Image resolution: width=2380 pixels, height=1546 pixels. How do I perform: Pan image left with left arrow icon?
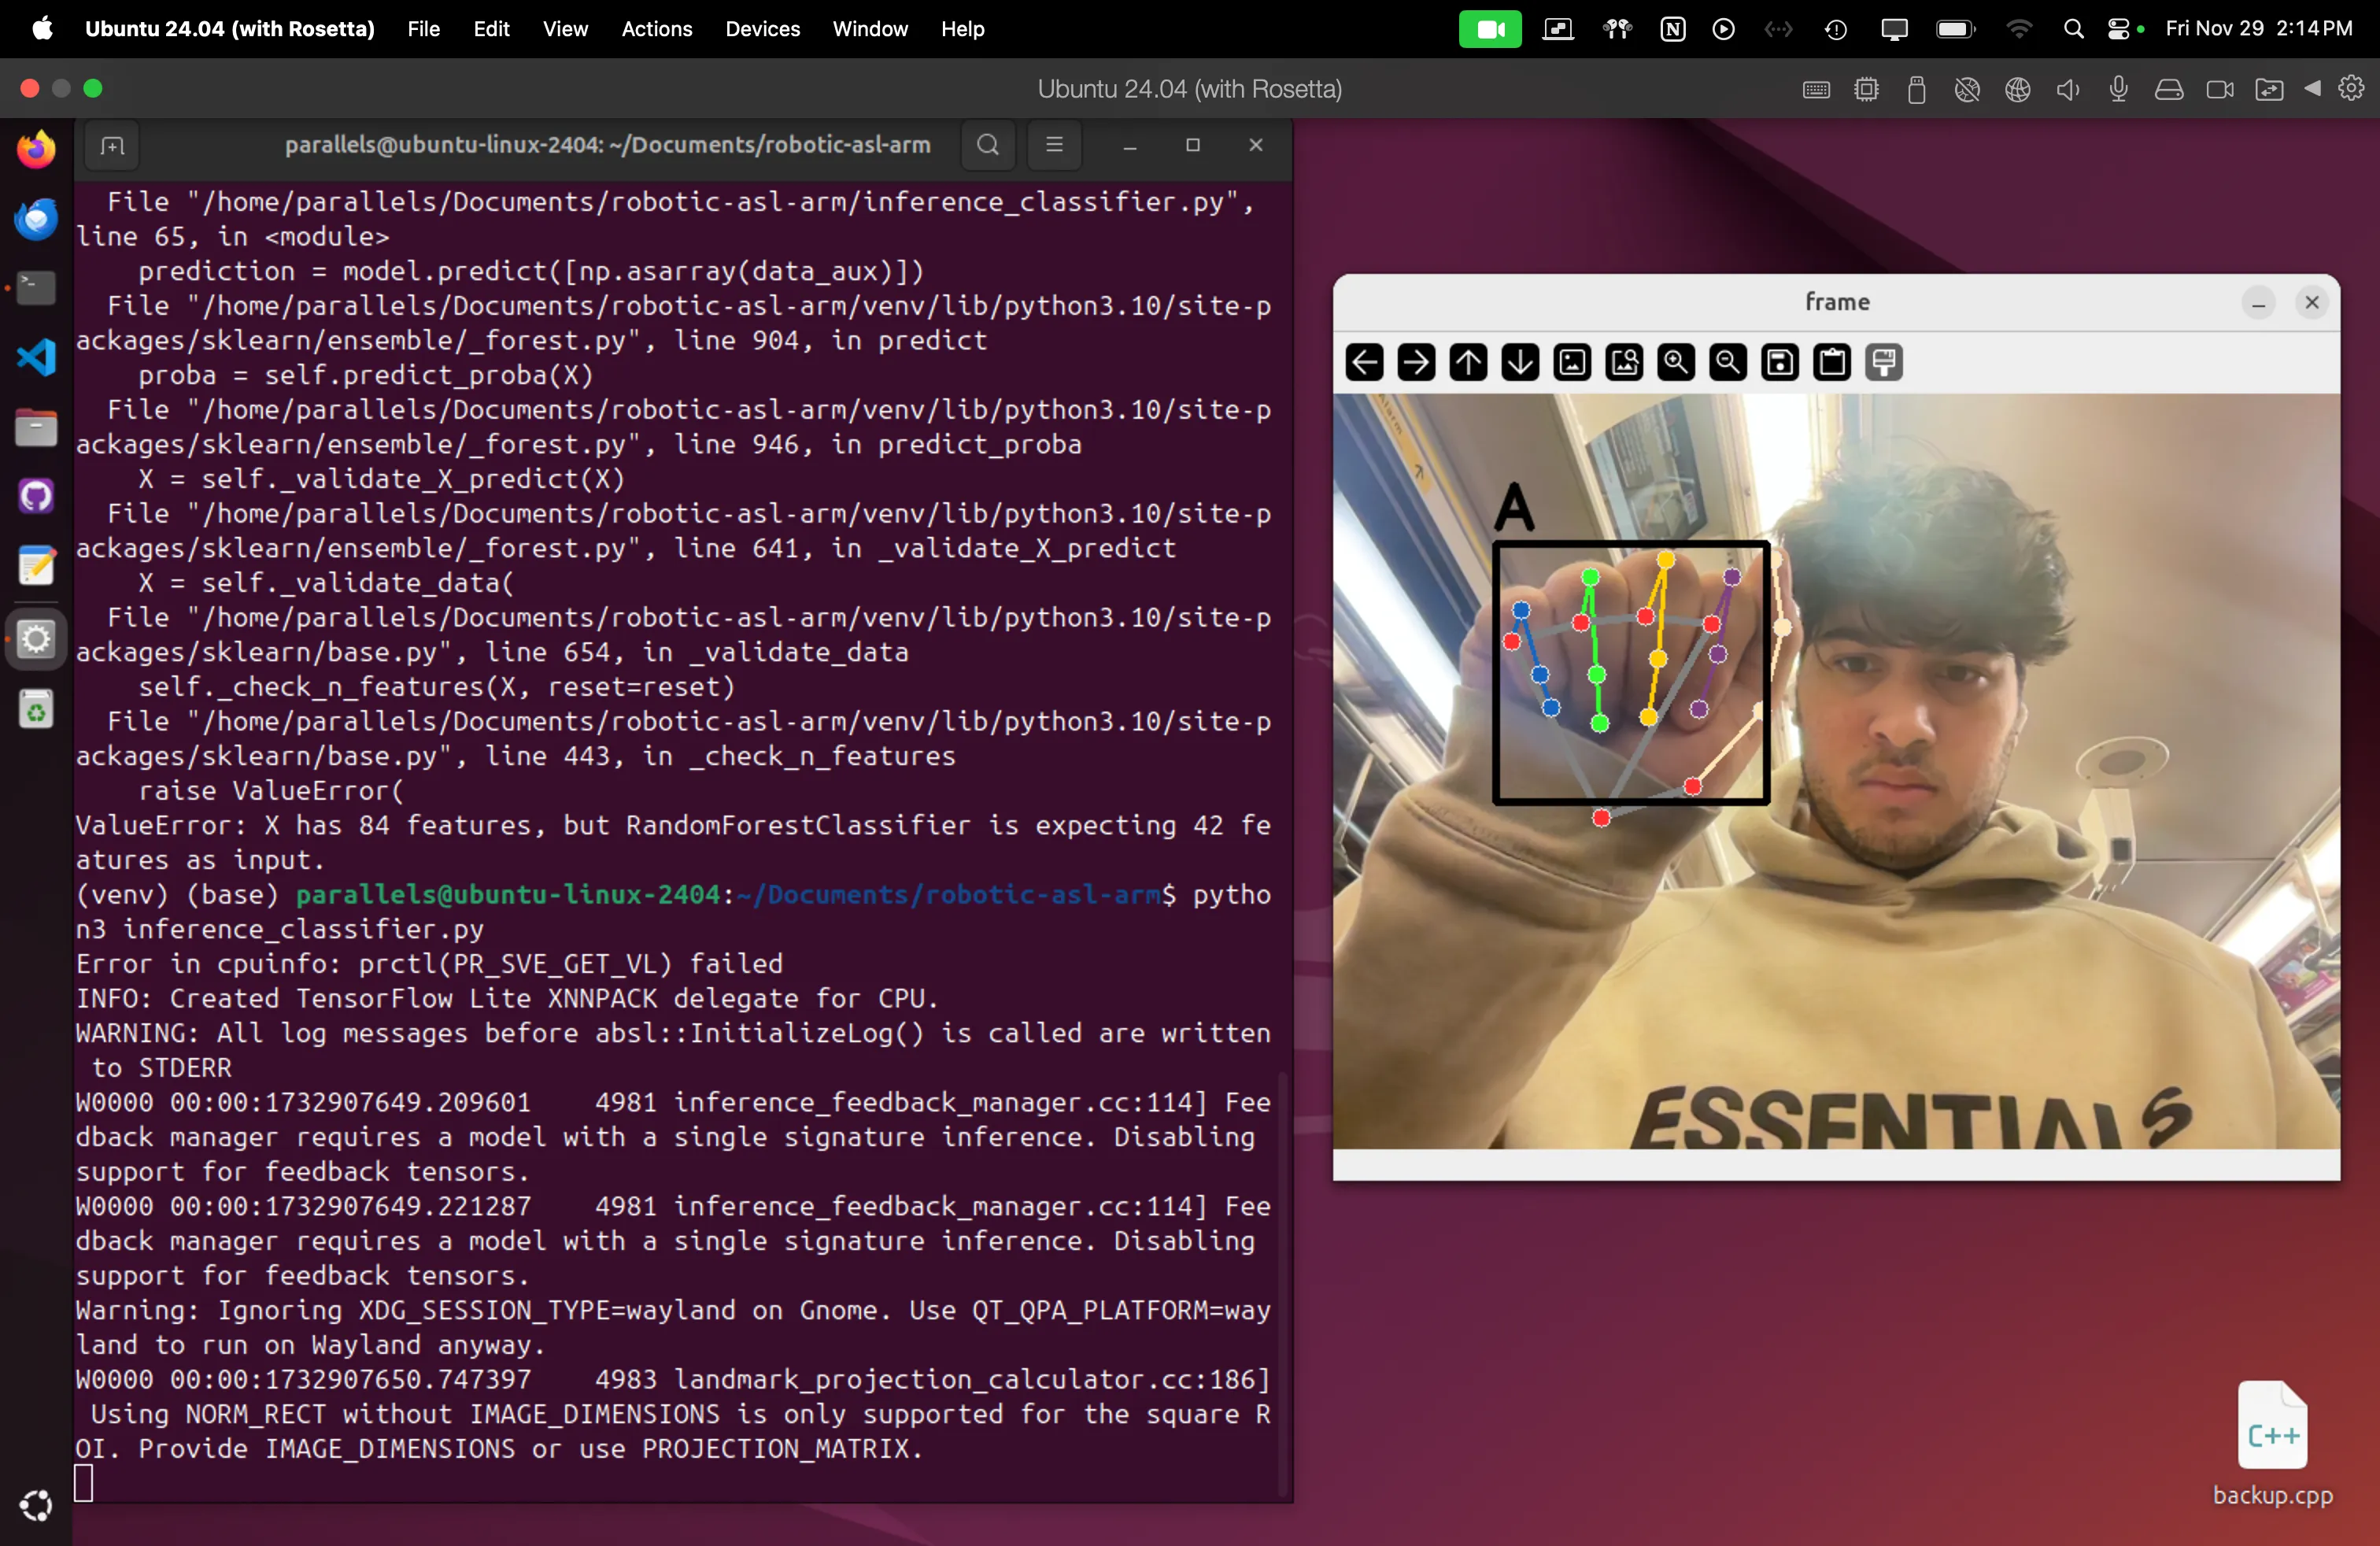(1365, 362)
